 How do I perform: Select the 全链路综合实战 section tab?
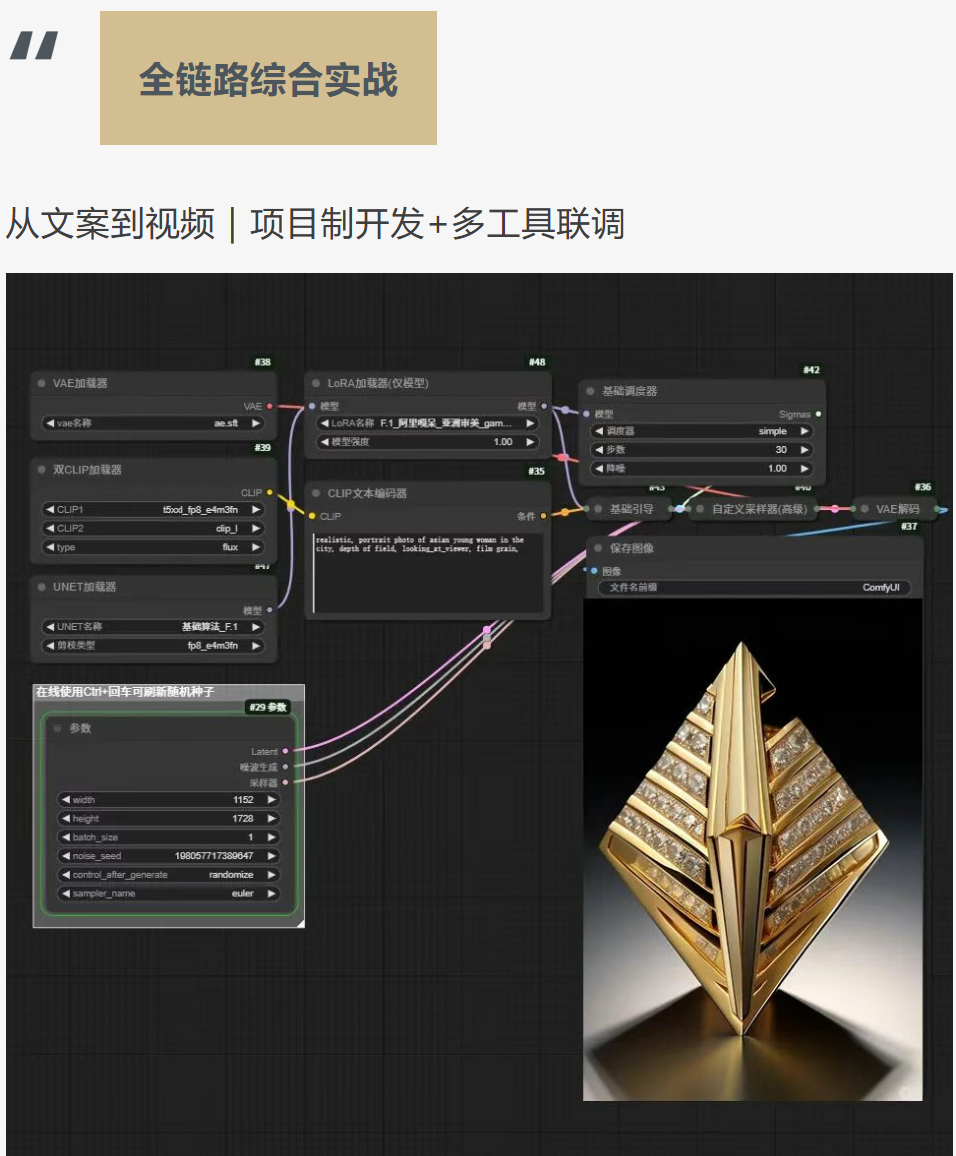268,79
